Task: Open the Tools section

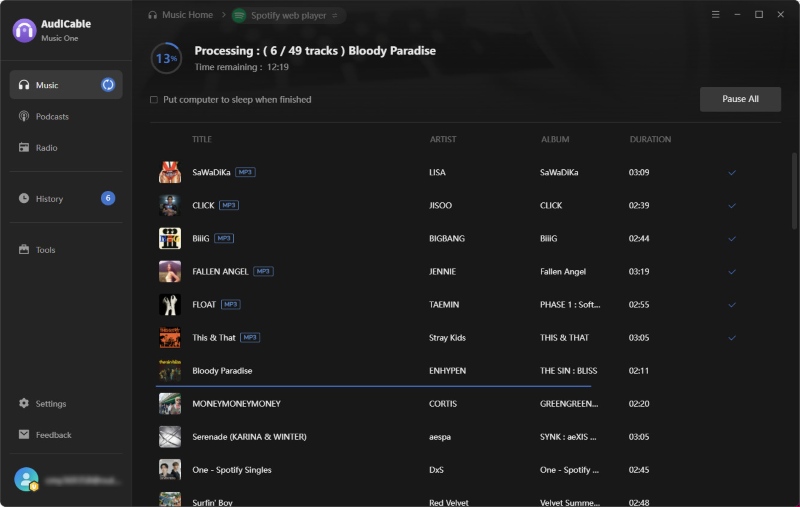Action: click(x=66, y=249)
